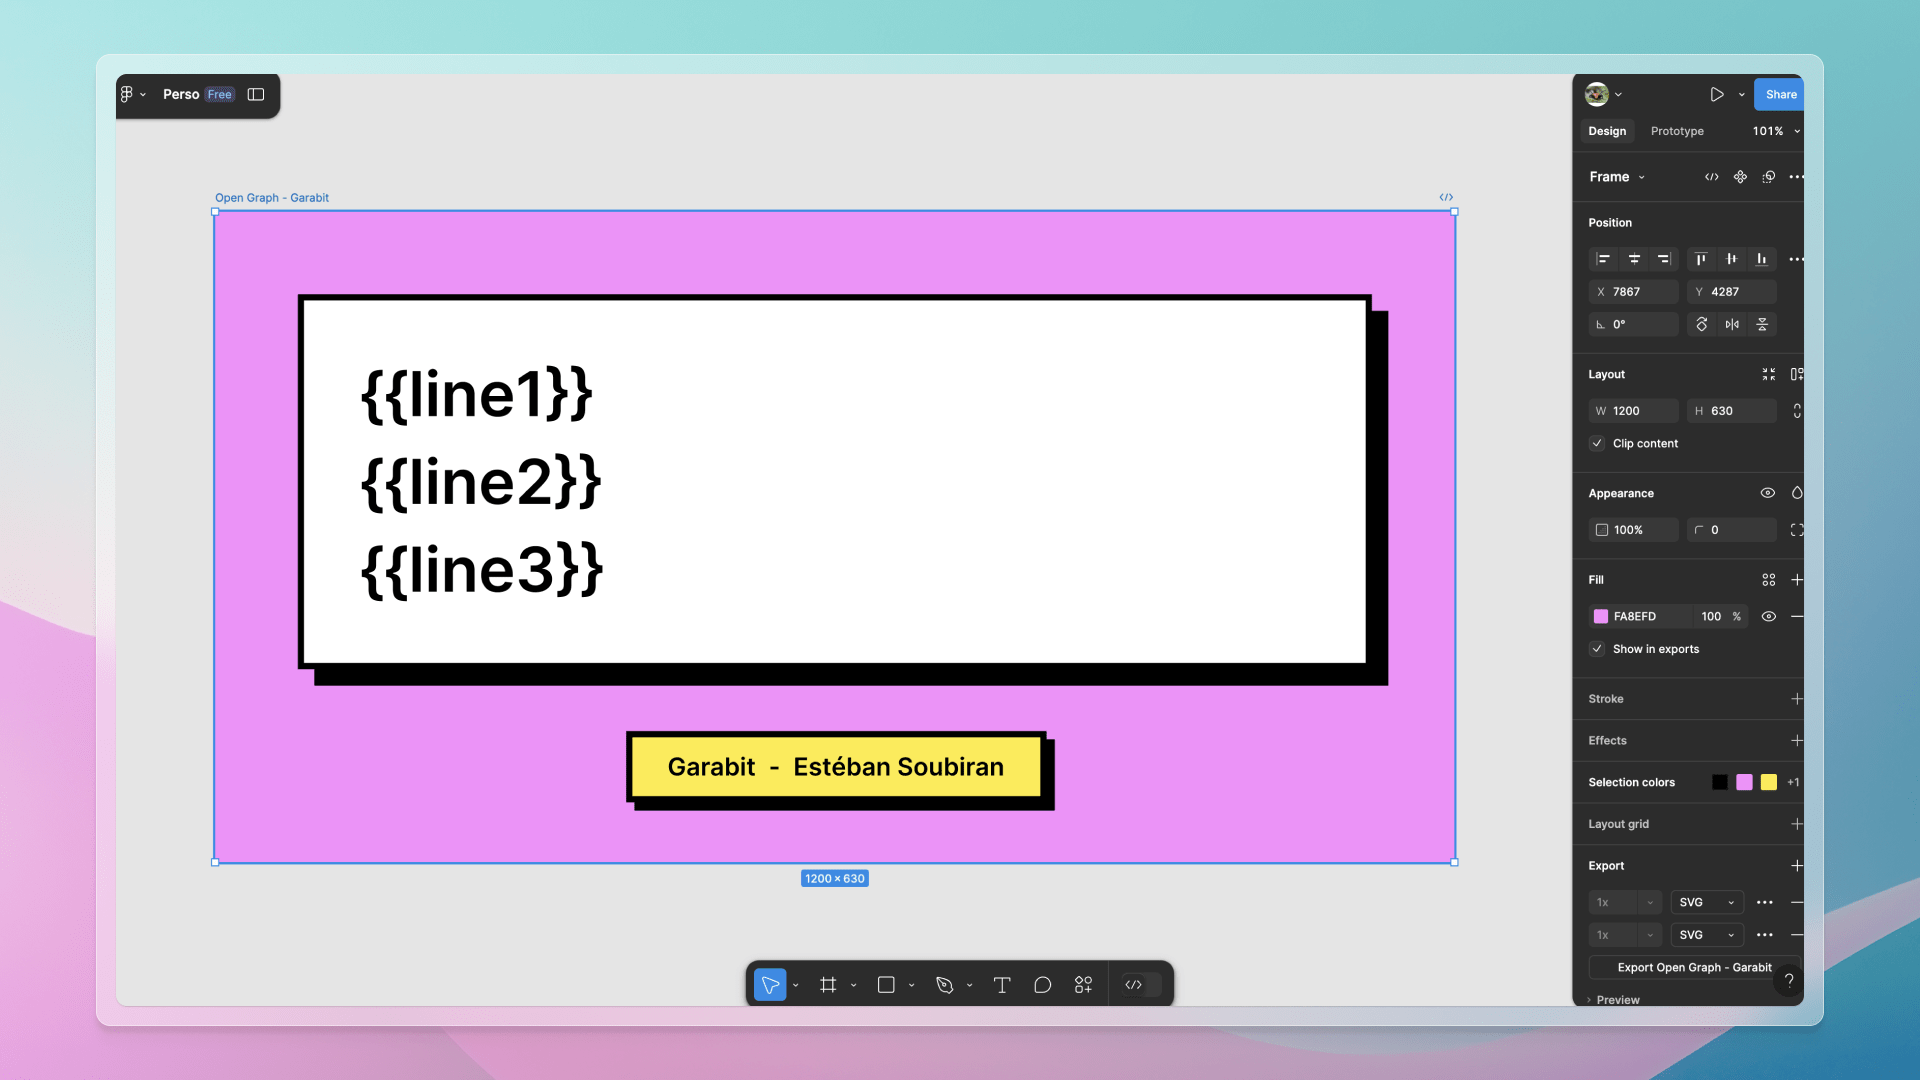Create component from the Frame

coord(1740,177)
